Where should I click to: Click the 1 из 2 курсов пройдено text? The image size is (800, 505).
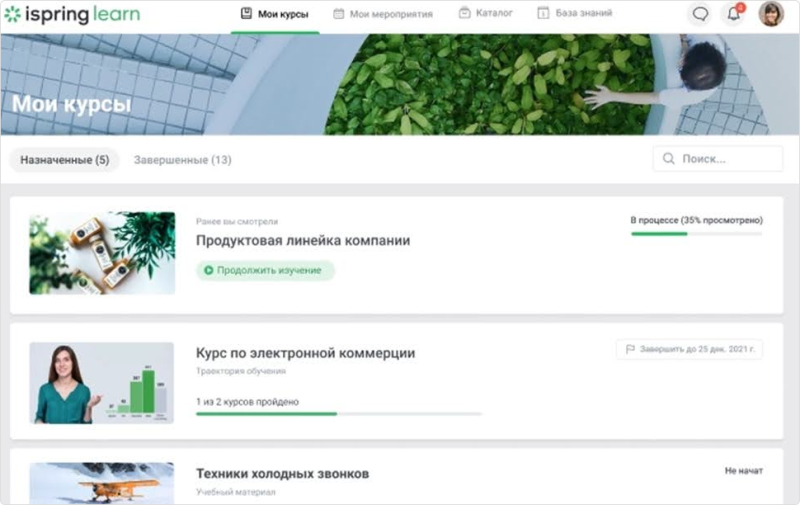[x=247, y=401]
